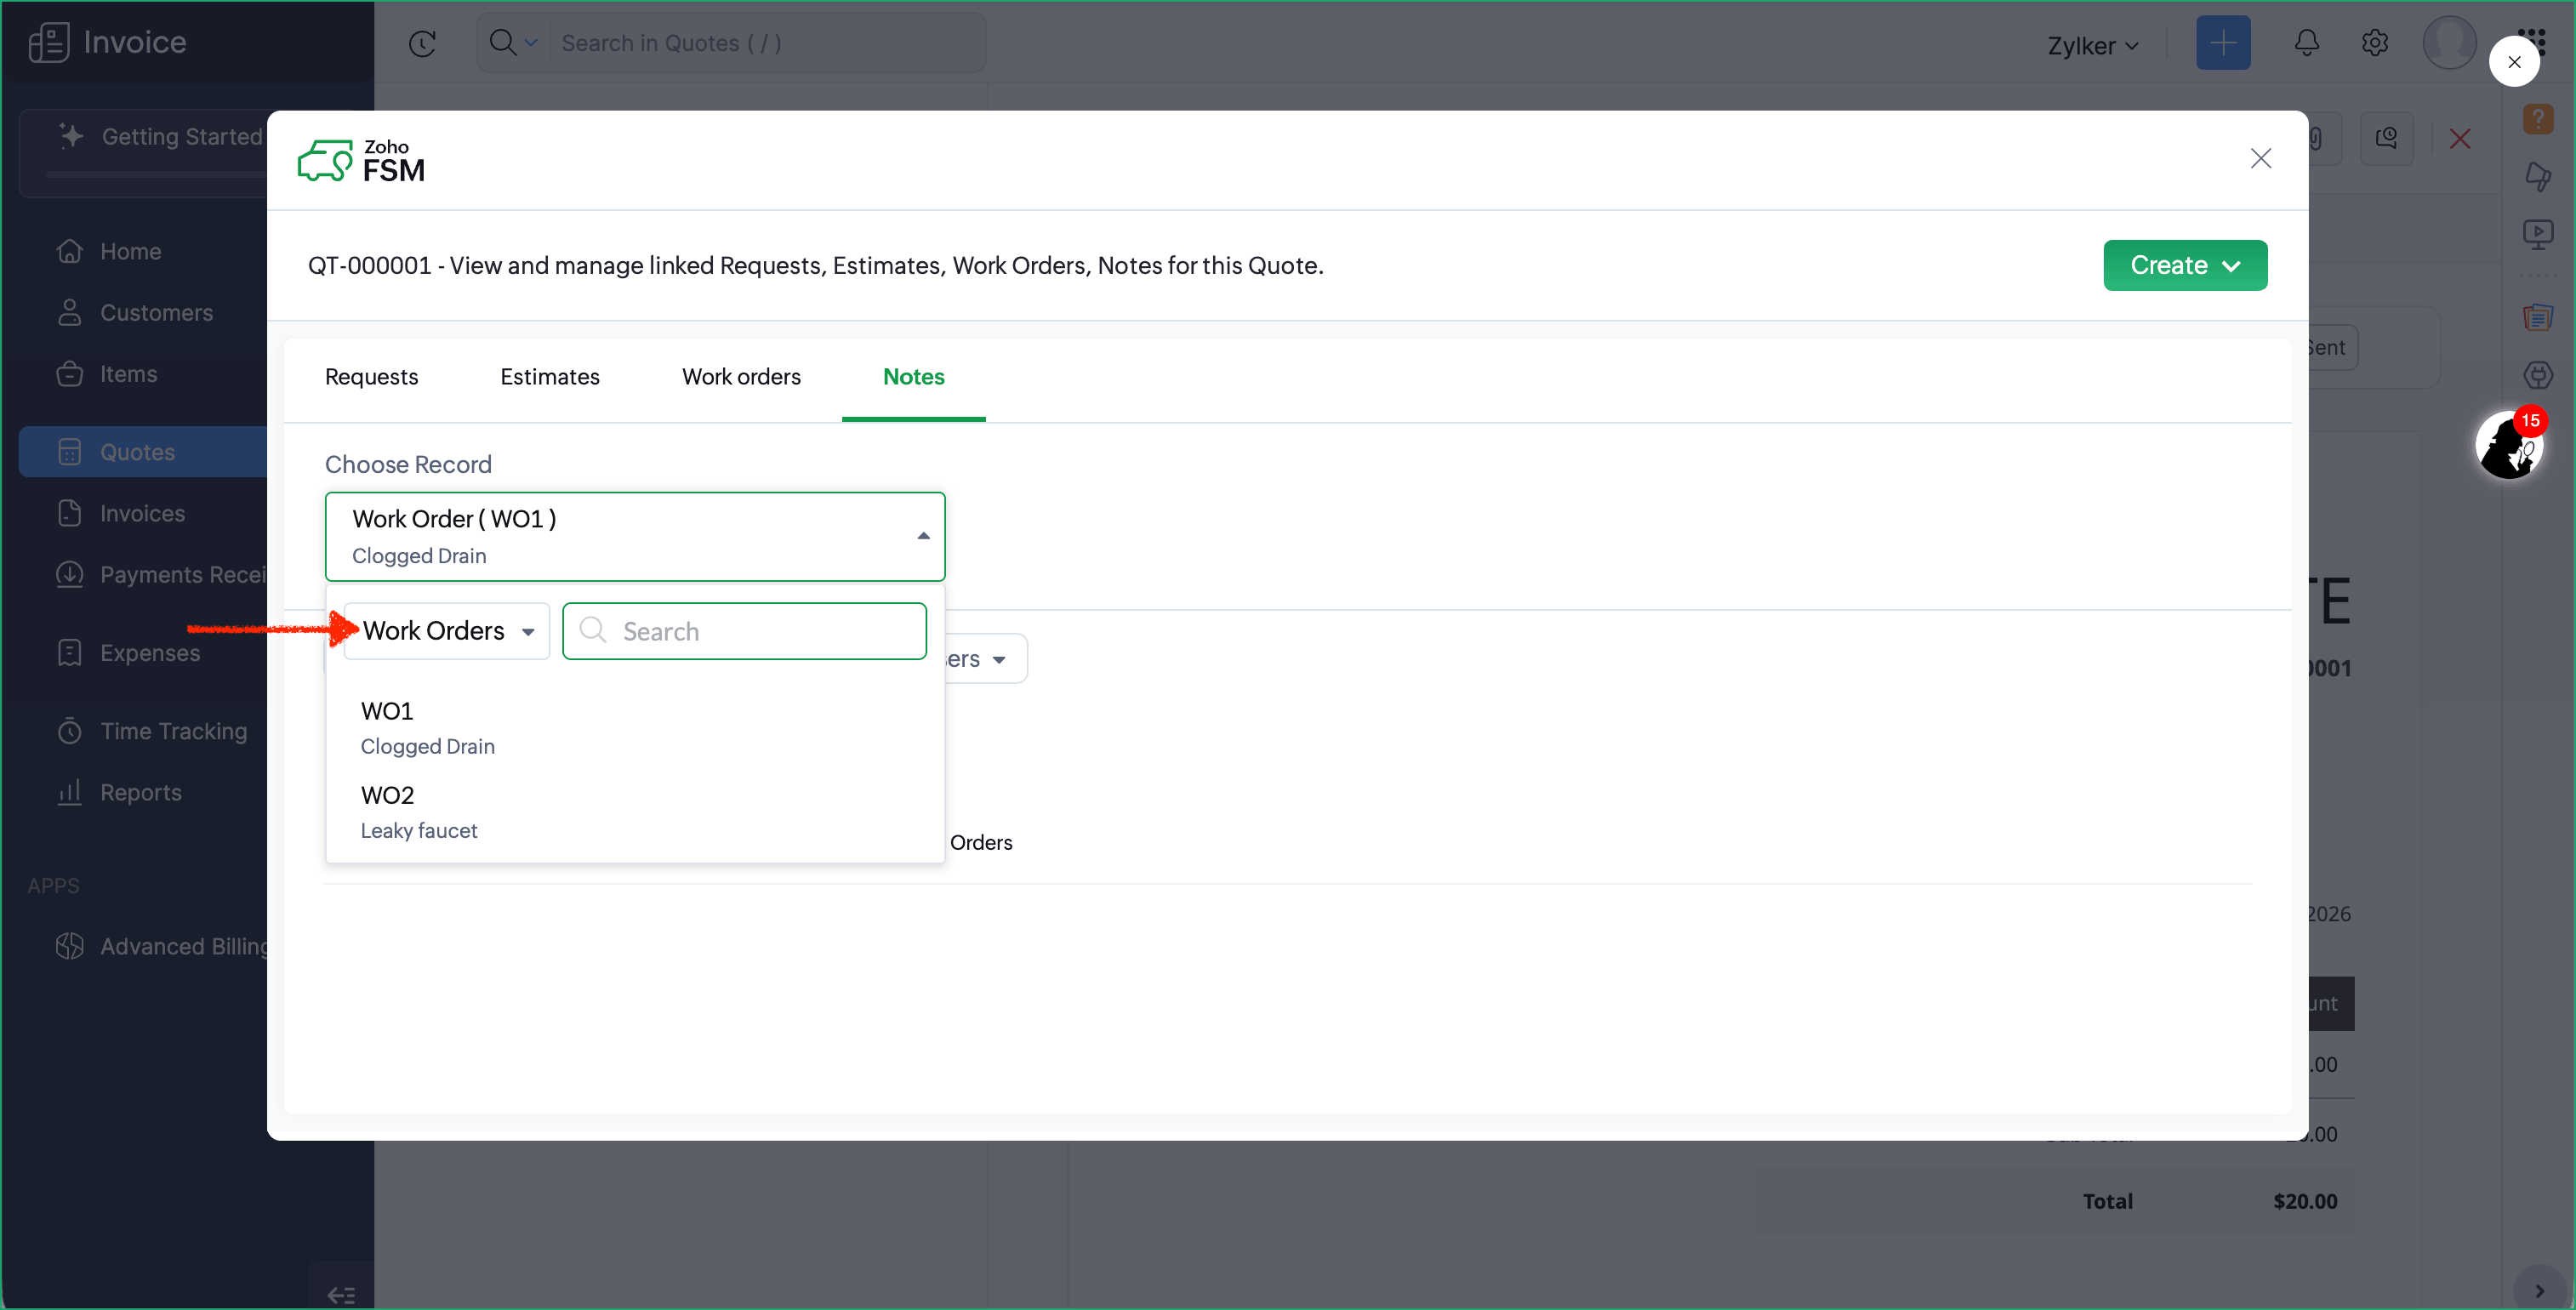
Task: Click the notifications bell icon
Action: pos(2306,43)
